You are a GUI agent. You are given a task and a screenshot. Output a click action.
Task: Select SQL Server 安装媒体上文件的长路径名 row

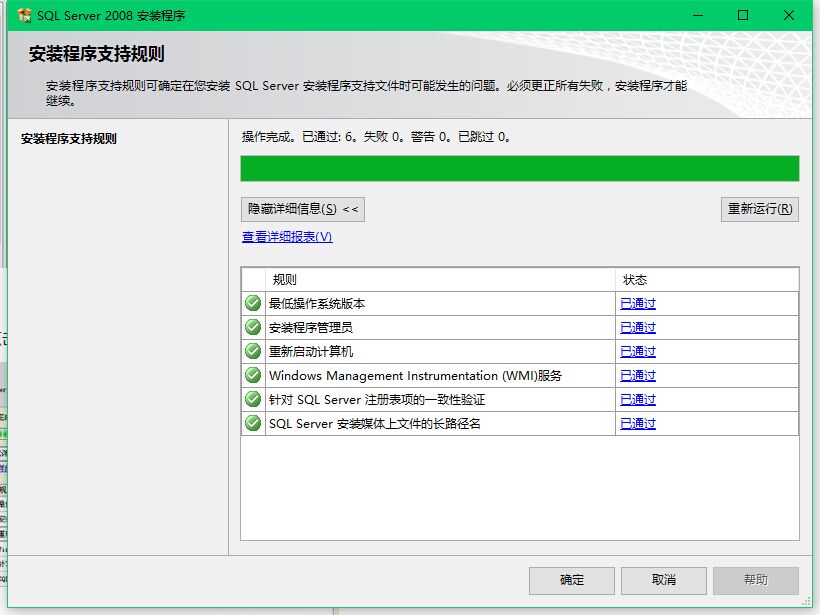click(x=520, y=424)
